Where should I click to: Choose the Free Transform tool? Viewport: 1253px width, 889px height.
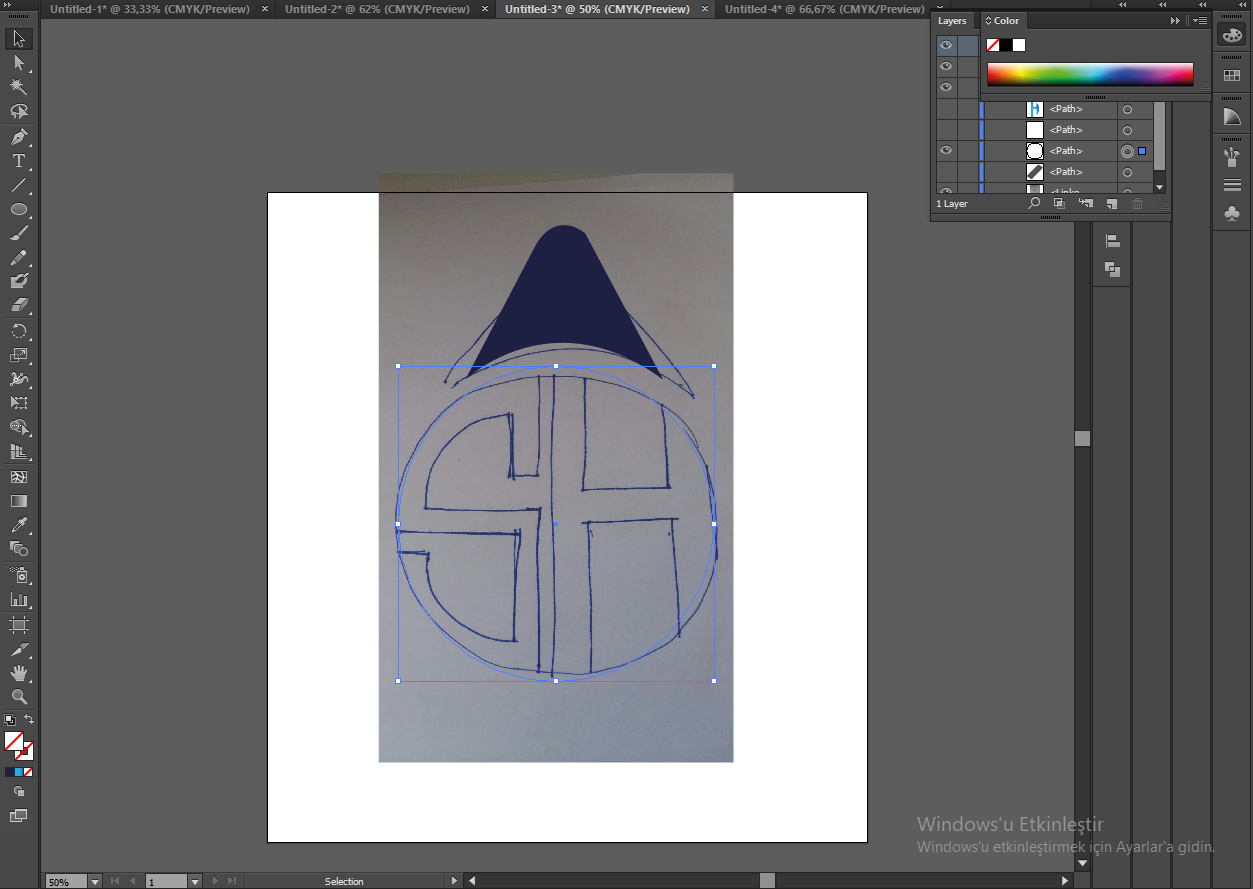pyautogui.click(x=19, y=403)
